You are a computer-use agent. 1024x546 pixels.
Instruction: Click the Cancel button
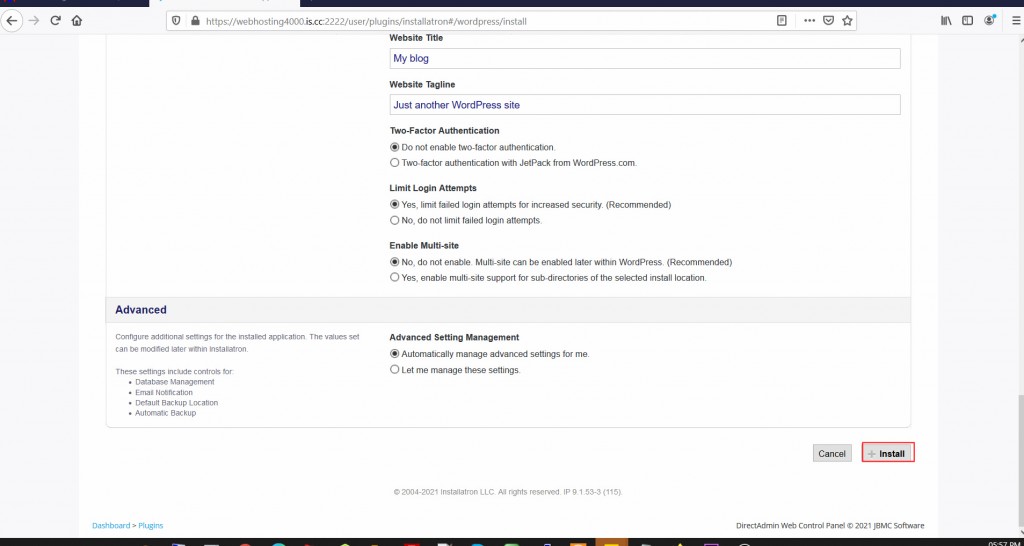832,453
